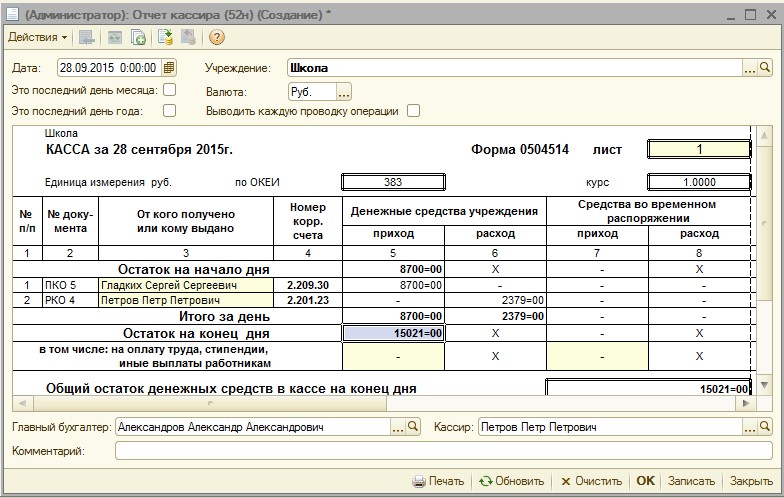Click the search icon next to Главный бухгалтер
Screen dimensions: 784x498
[x=414, y=427]
